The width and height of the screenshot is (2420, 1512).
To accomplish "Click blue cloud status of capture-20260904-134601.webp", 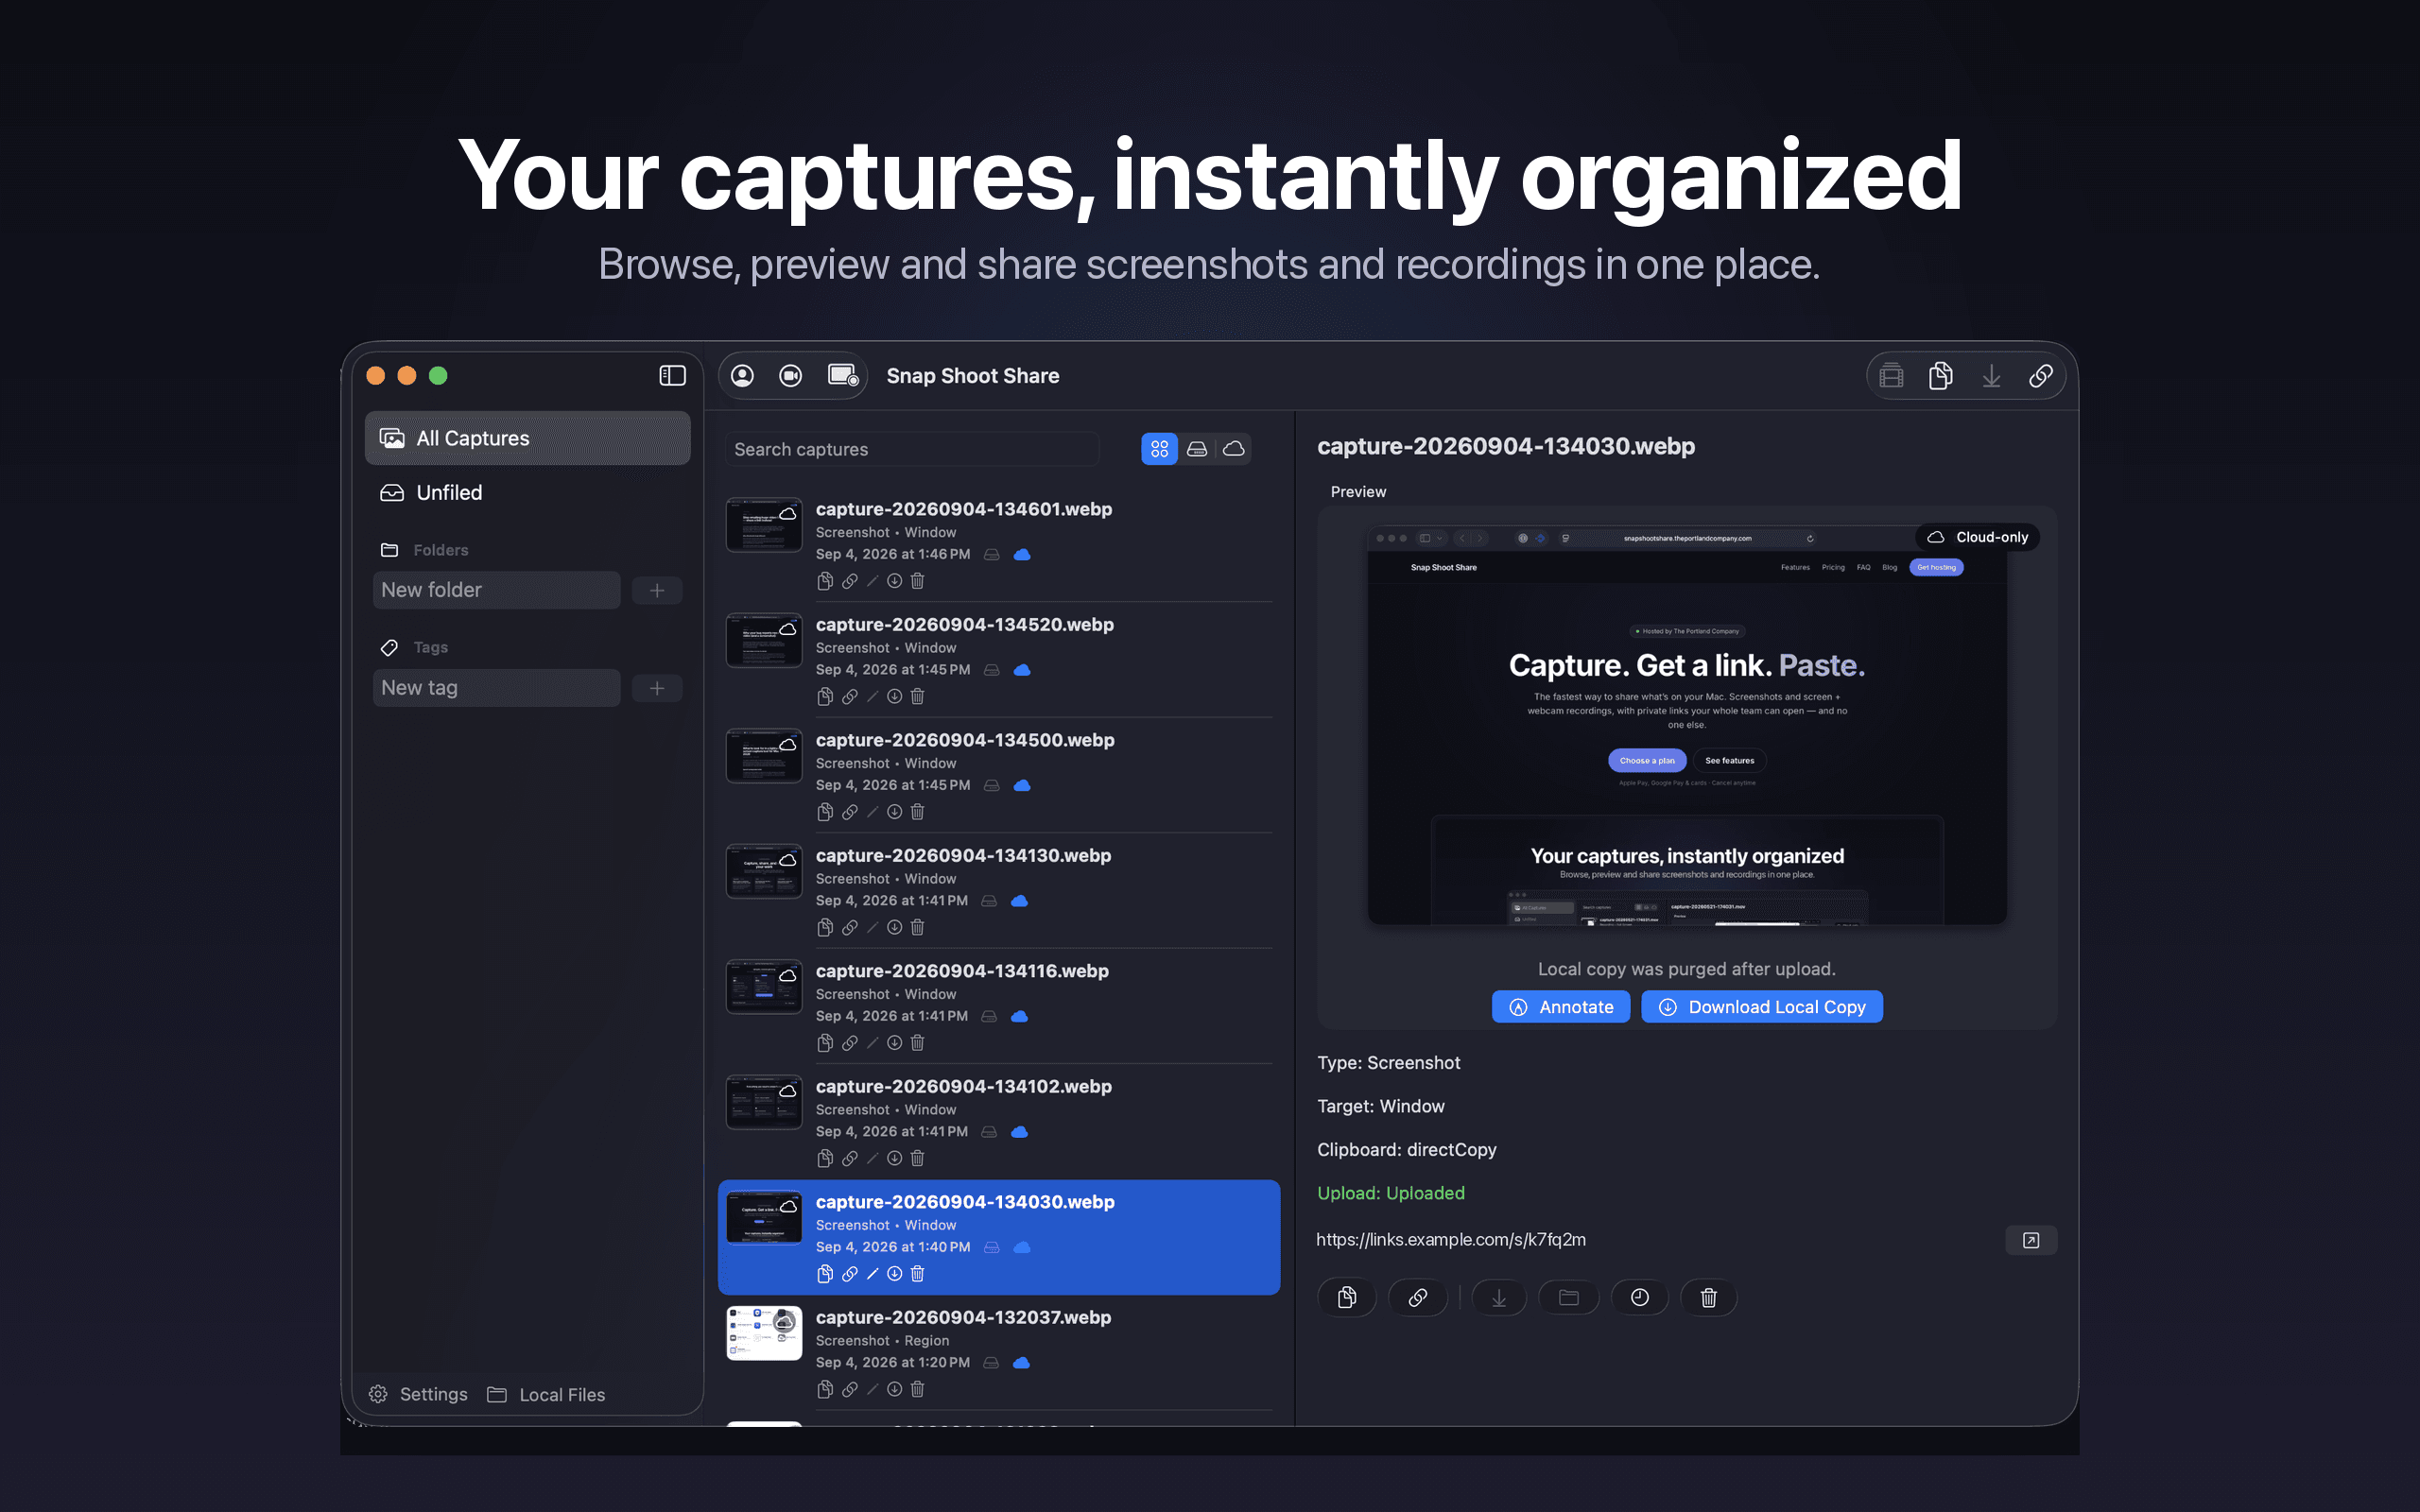I will [x=1022, y=555].
